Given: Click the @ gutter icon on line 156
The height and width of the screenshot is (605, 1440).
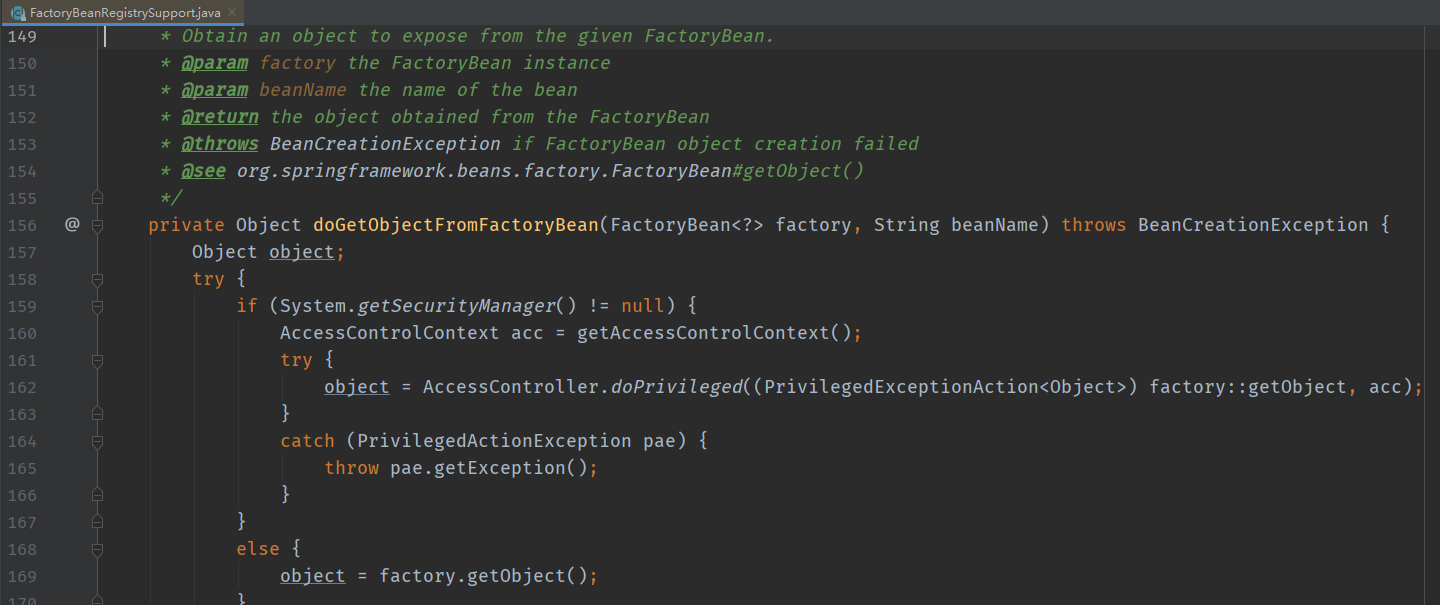Looking at the screenshot, I should tap(71, 225).
